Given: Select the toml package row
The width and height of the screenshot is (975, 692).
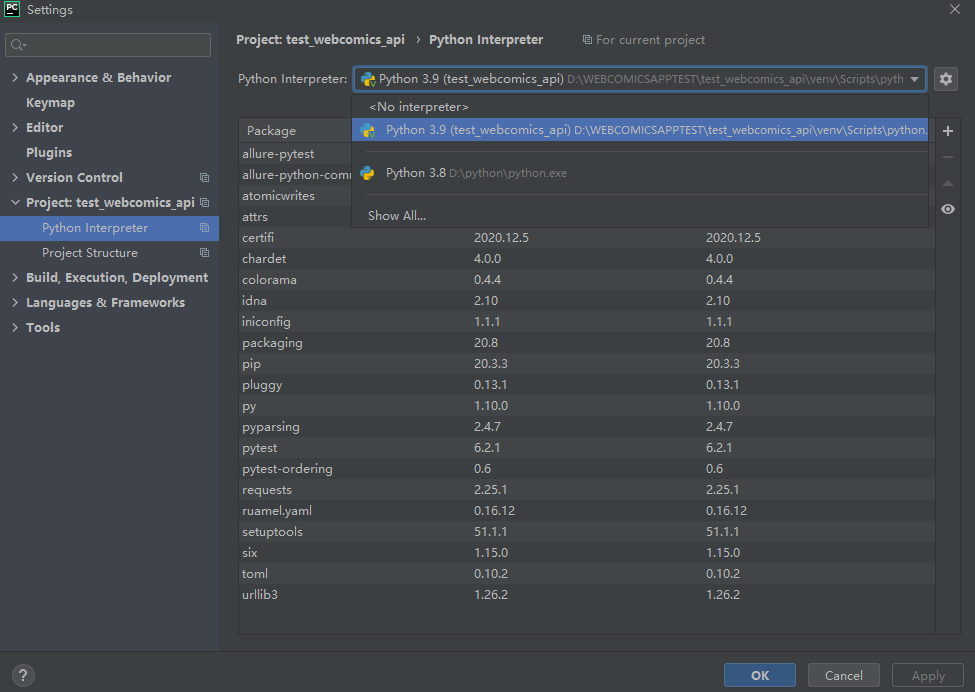Looking at the screenshot, I should (587, 573).
